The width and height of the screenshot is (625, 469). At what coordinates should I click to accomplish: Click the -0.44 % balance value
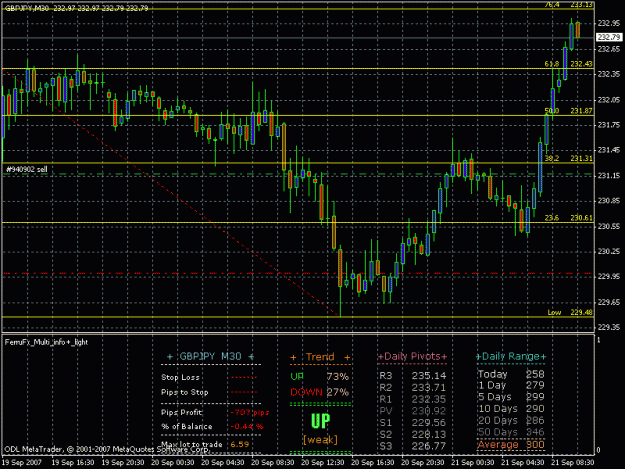coord(247,426)
